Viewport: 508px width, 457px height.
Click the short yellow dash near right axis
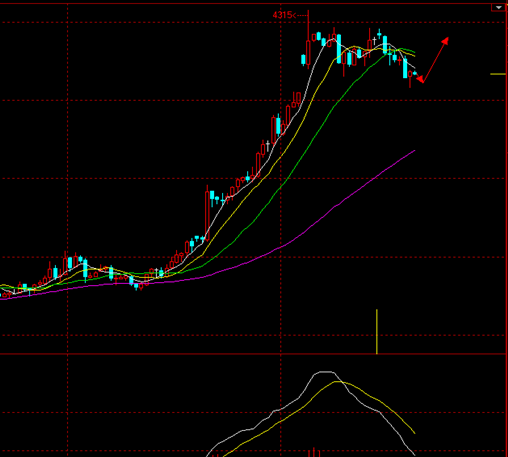click(x=498, y=74)
